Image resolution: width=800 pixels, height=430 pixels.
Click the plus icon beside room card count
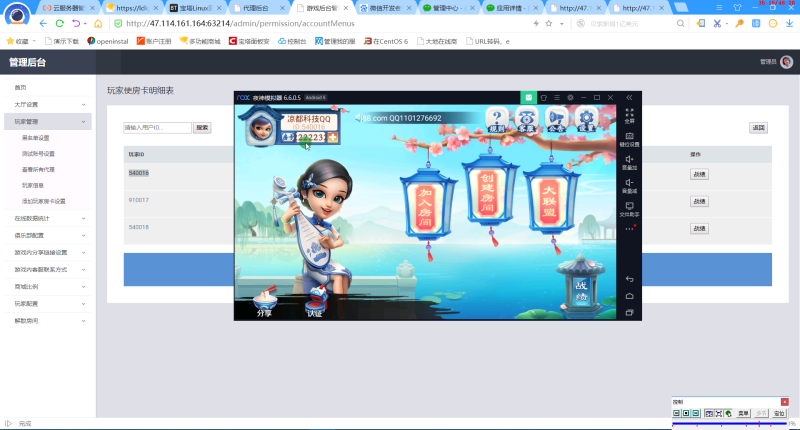[332, 137]
